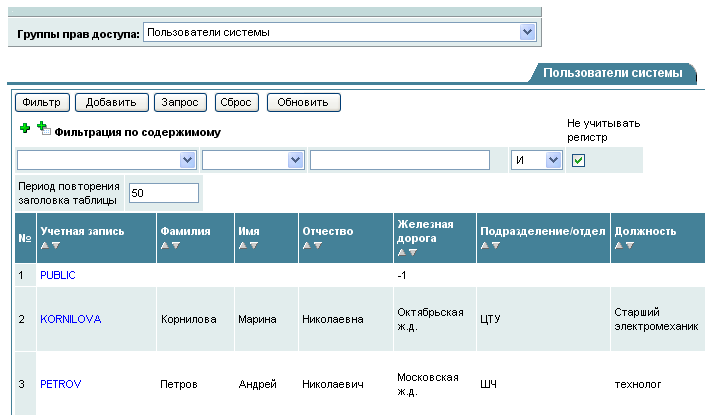Click the header repeat period field

pyautogui.click(x=164, y=193)
